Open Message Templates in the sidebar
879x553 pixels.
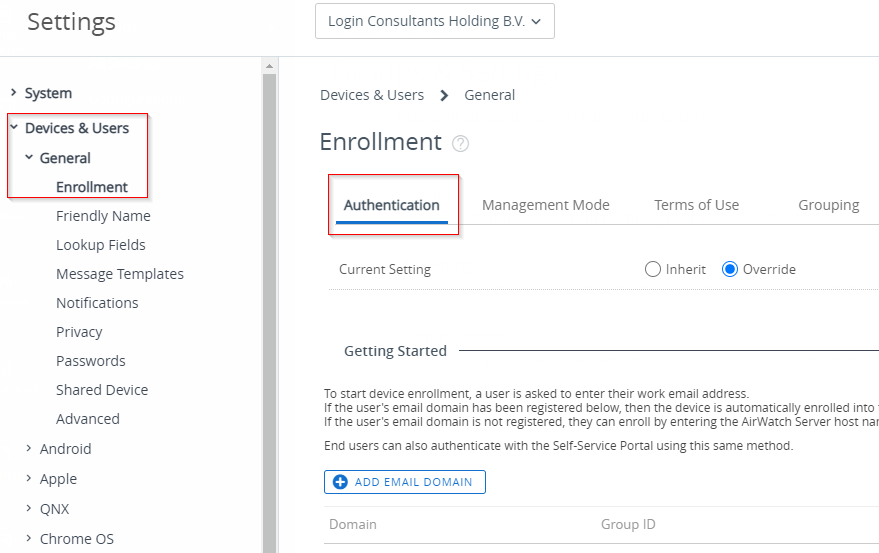(x=120, y=274)
